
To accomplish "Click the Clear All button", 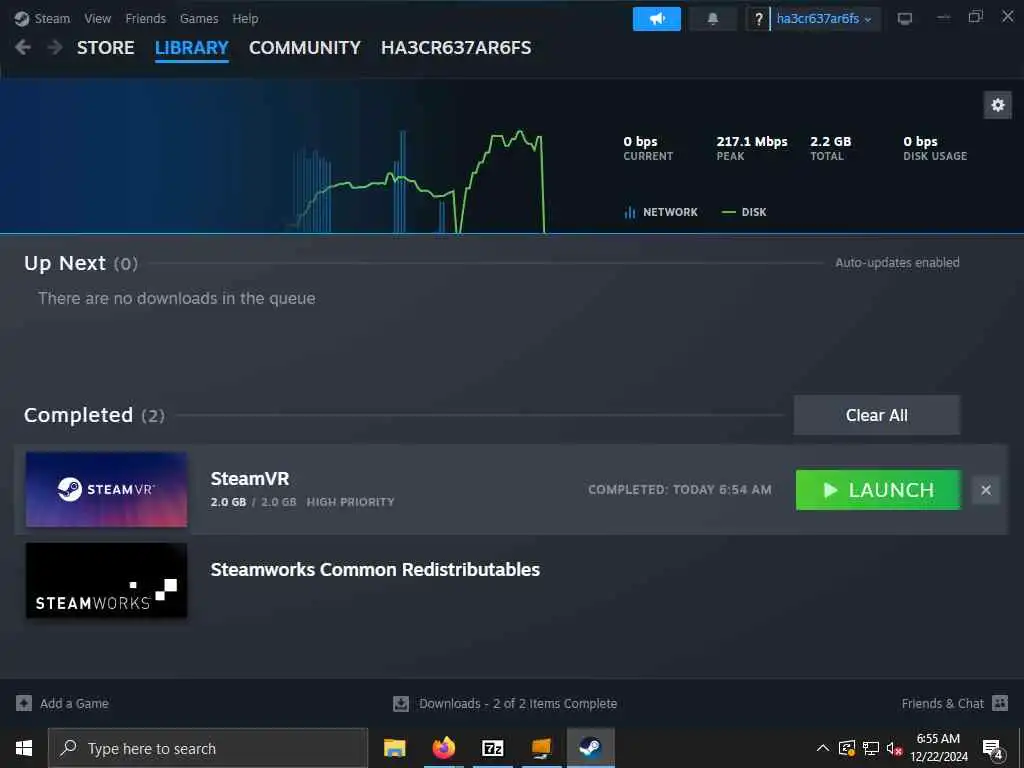I will coord(876,415).
